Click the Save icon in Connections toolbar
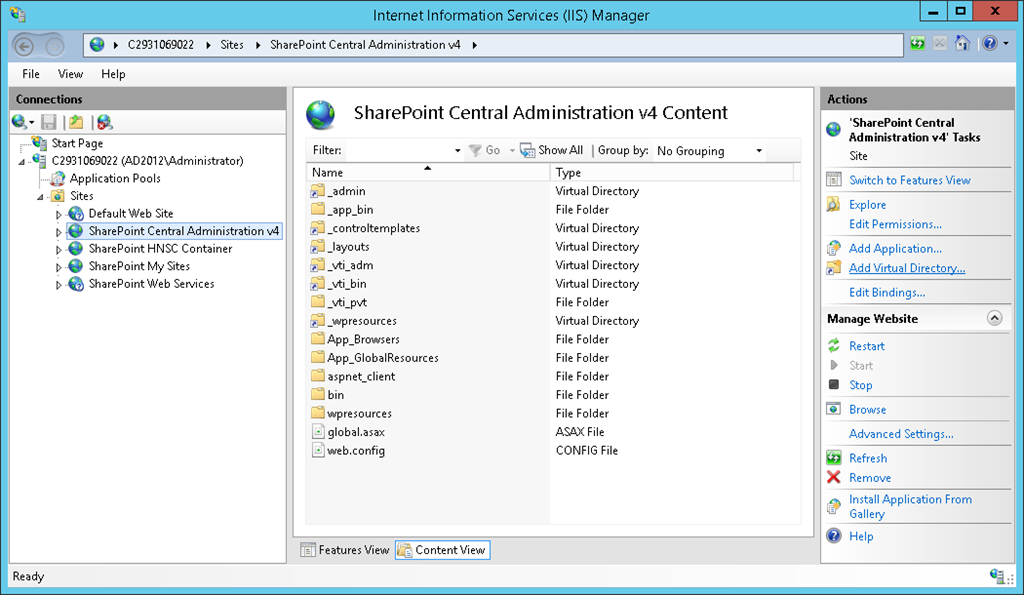Image resolution: width=1024 pixels, height=595 pixels. 49,122
